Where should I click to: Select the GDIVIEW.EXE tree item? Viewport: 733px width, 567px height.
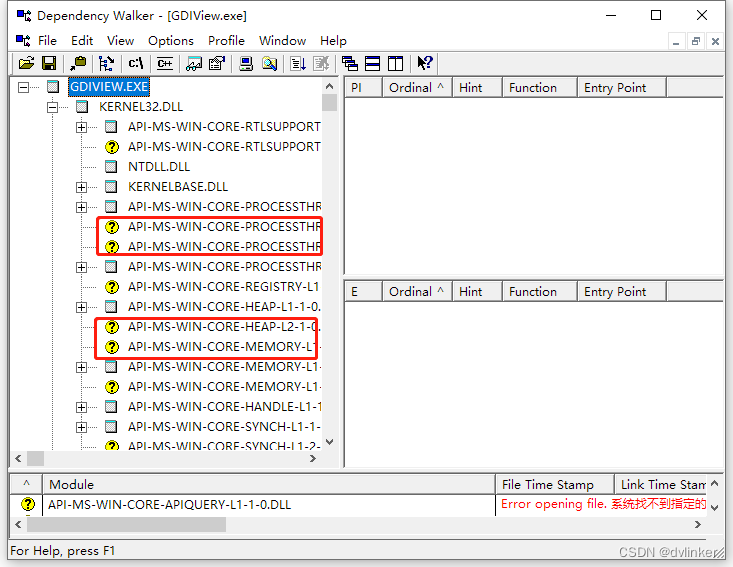pos(109,86)
